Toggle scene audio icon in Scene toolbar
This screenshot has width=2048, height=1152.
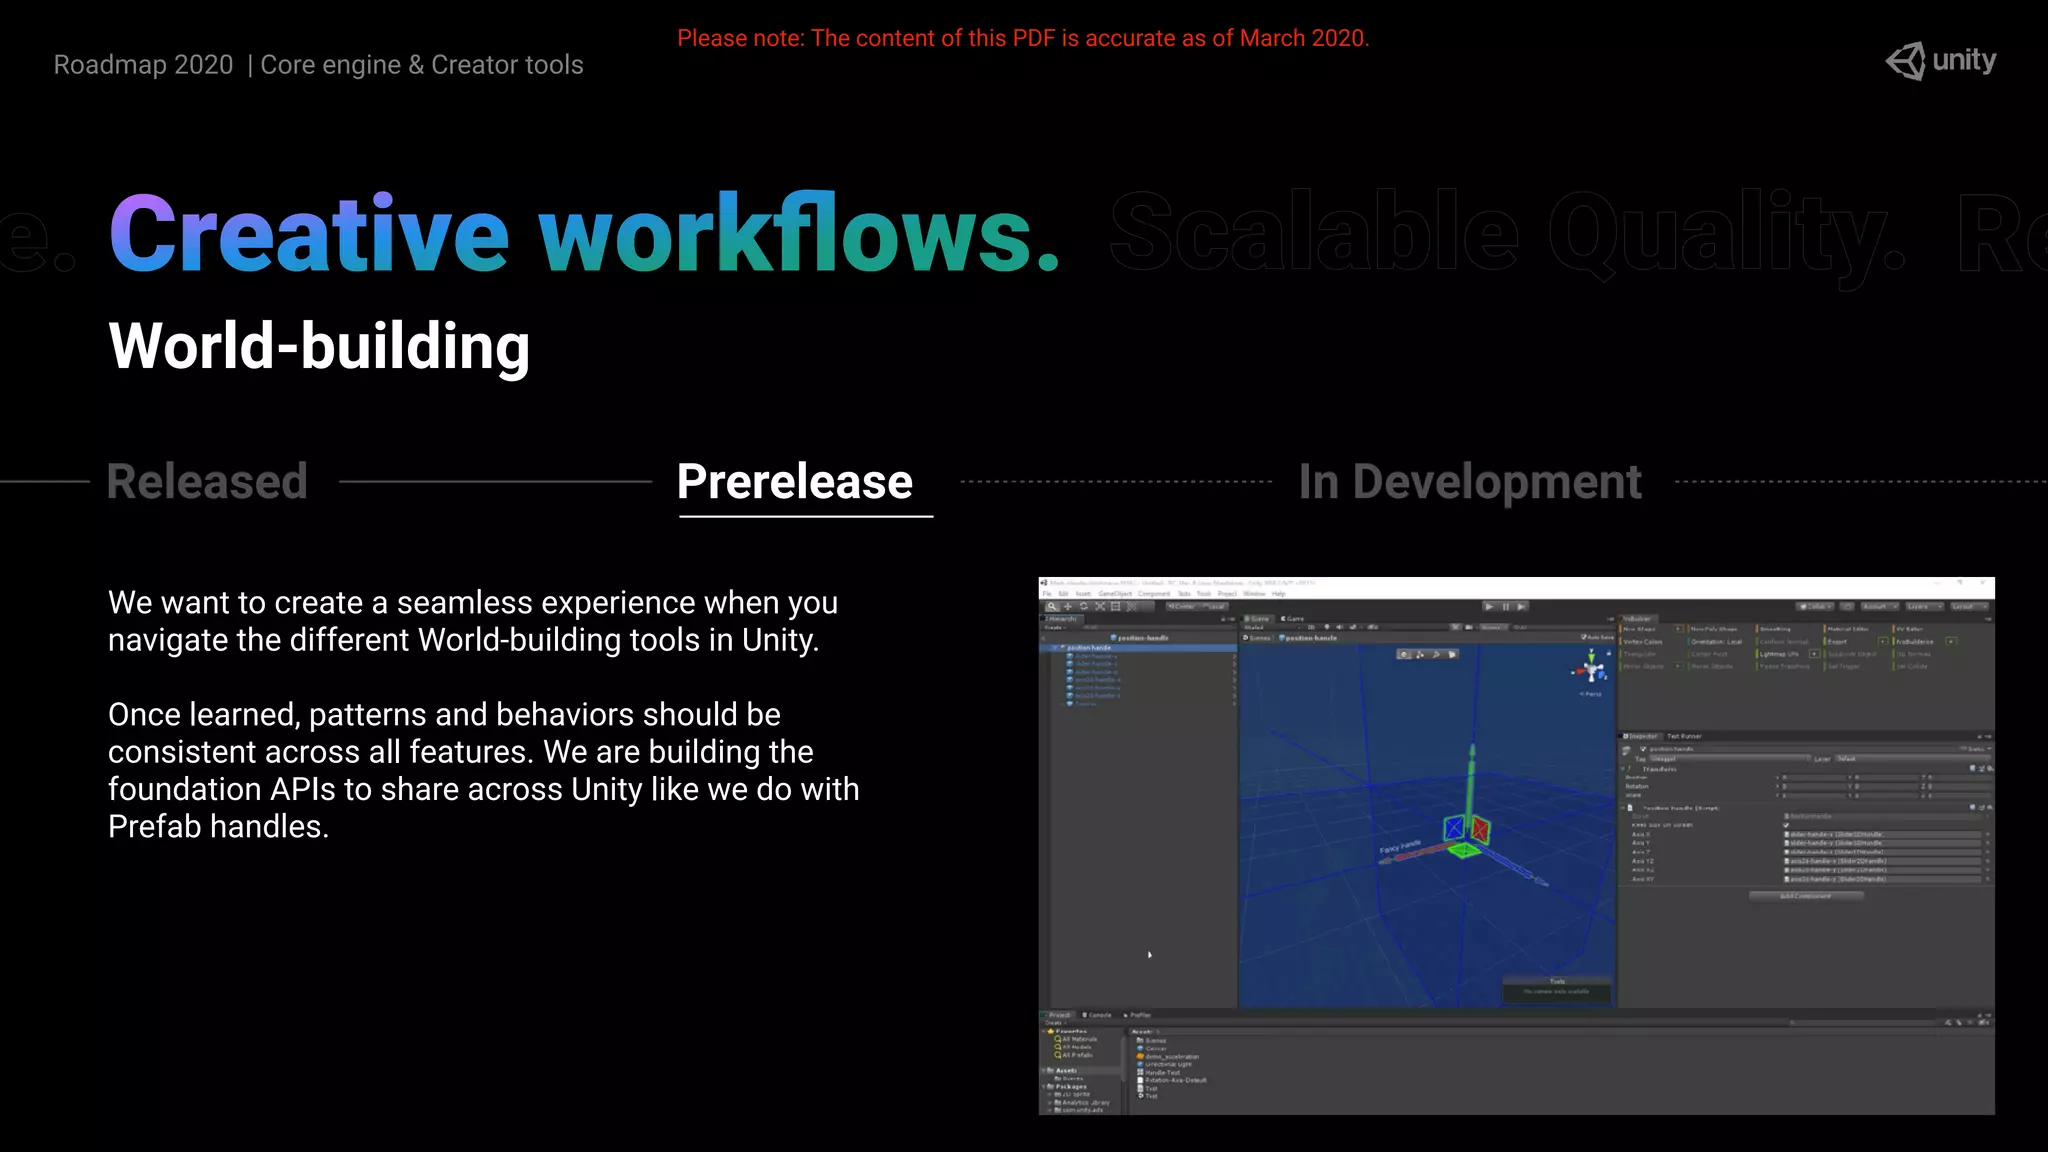[x=1340, y=627]
